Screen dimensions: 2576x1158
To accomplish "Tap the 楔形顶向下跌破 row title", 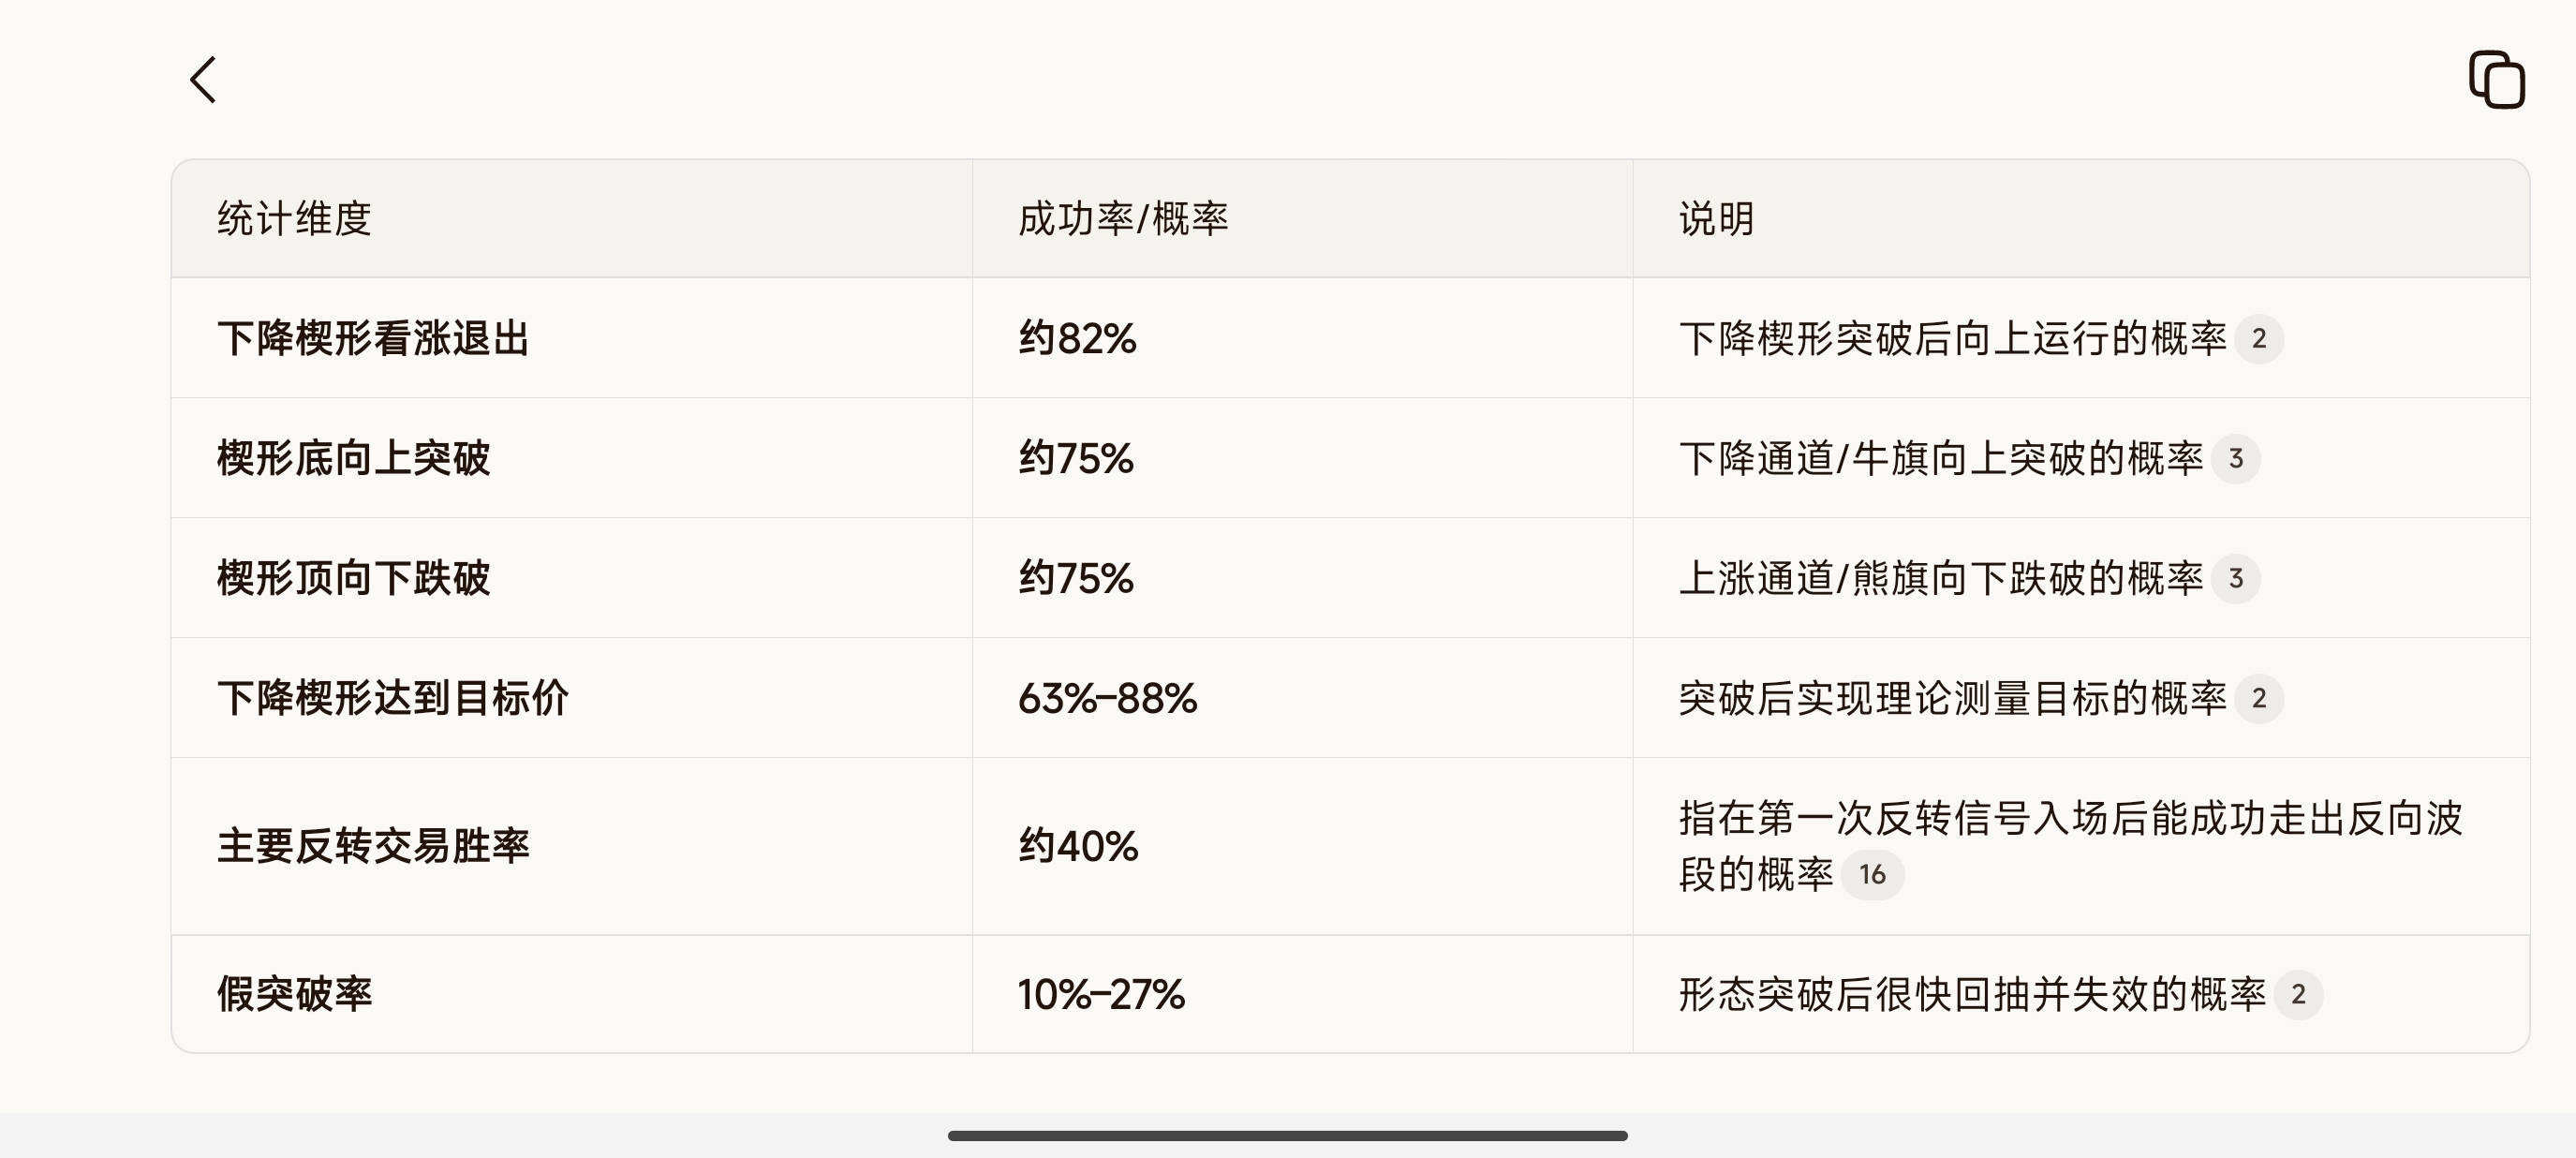I will [353, 579].
